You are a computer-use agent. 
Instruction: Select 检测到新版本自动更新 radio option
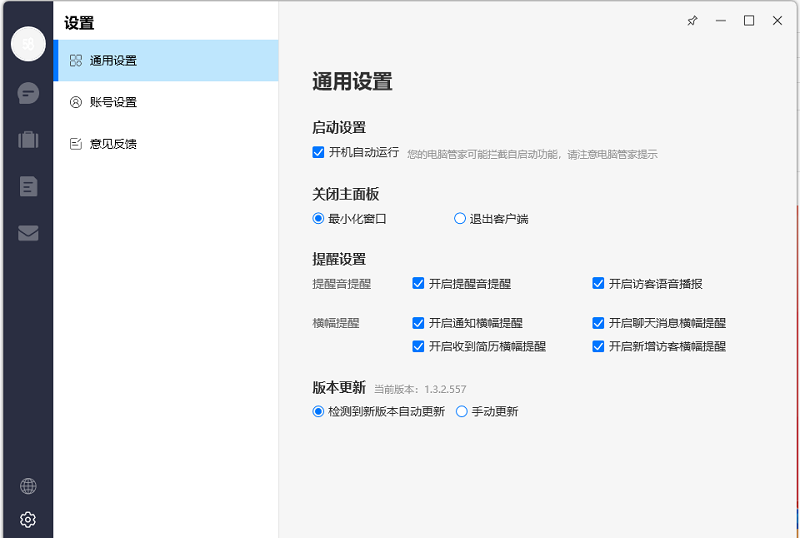[x=319, y=411]
